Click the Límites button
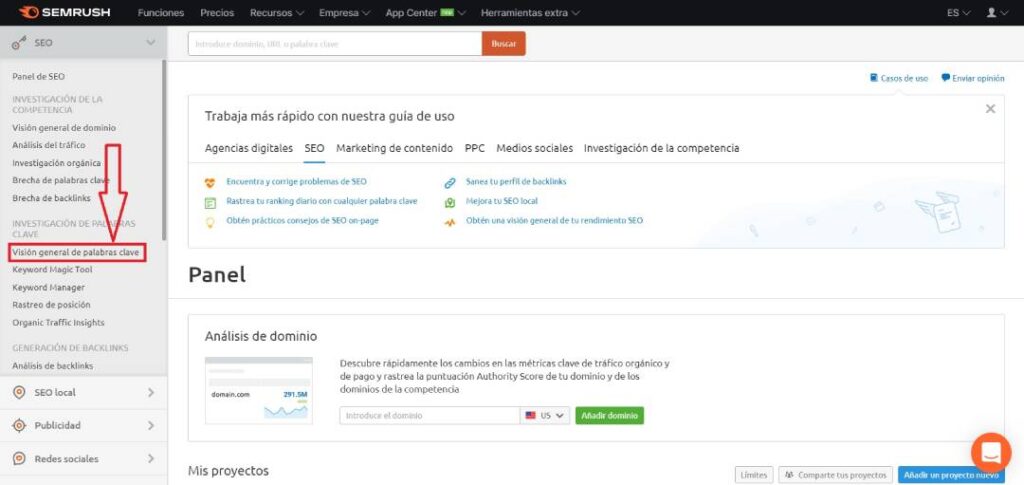 tap(754, 475)
